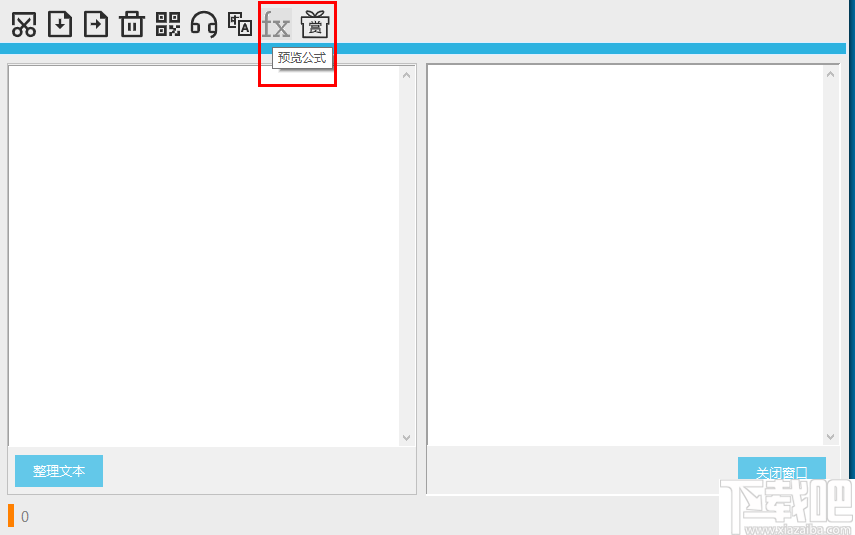Click the left pane vertical scrollbar track
The image size is (855, 535).
point(407,256)
